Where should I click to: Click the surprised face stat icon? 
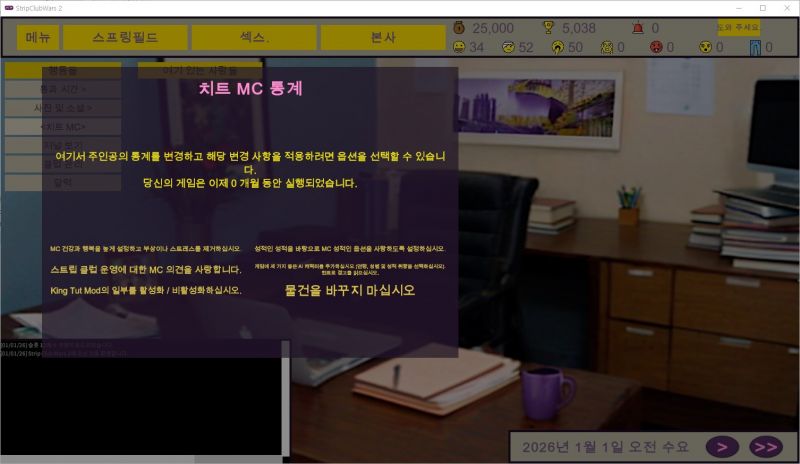[x=705, y=47]
